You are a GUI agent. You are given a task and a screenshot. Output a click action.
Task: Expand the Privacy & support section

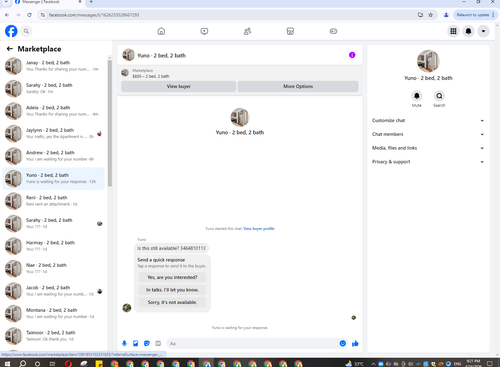point(428,162)
